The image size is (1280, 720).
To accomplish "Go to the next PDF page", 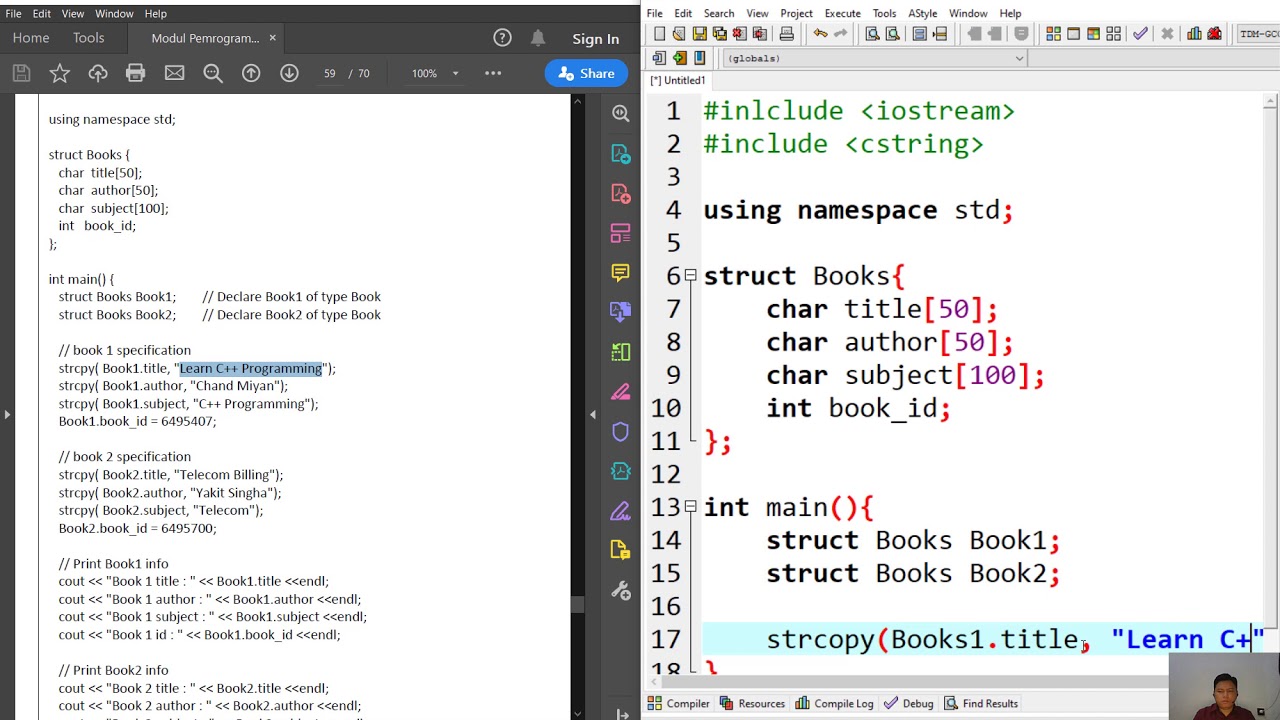I will point(289,73).
